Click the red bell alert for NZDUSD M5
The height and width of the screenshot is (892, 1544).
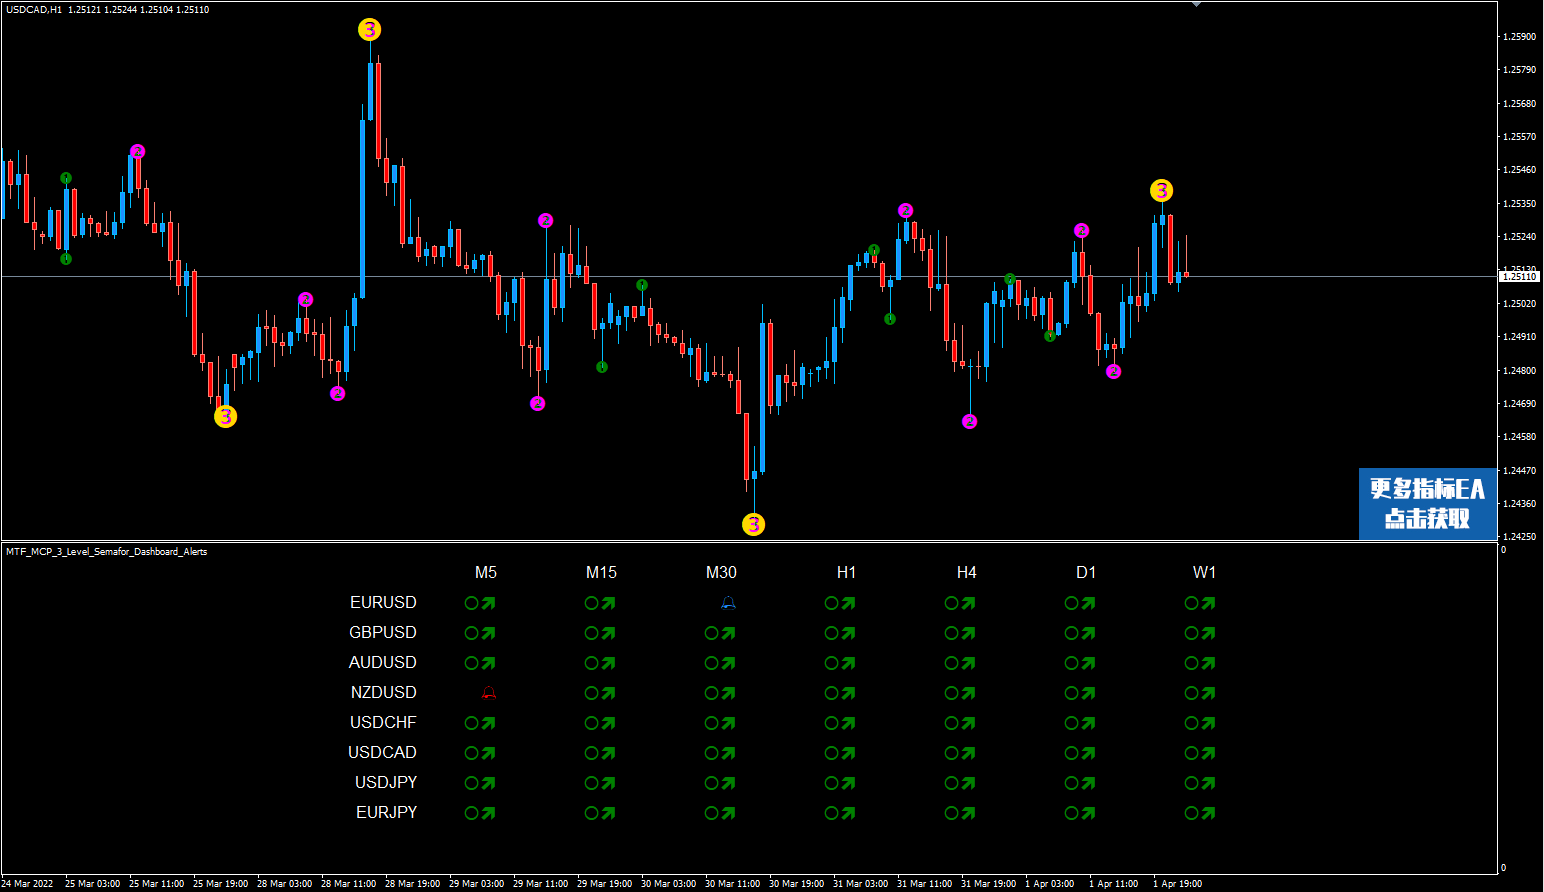click(x=488, y=693)
